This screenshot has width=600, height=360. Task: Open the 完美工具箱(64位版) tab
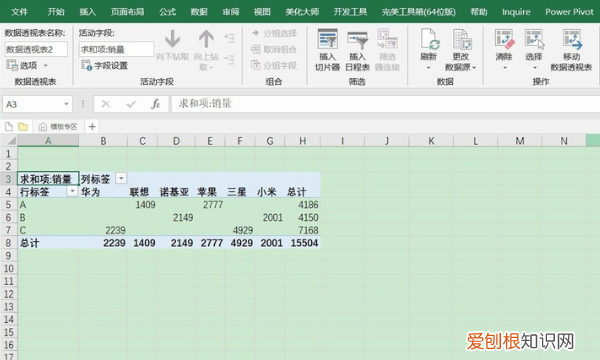click(x=419, y=12)
